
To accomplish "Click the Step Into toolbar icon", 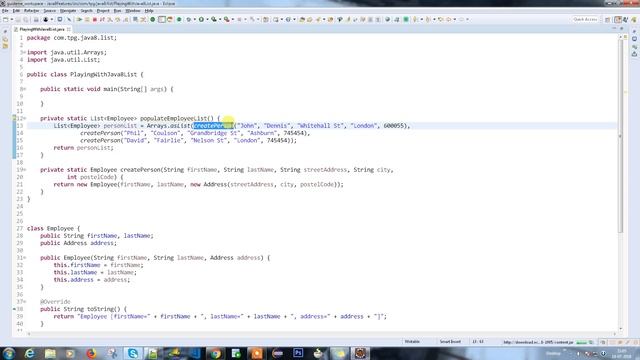I will pos(110,20).
